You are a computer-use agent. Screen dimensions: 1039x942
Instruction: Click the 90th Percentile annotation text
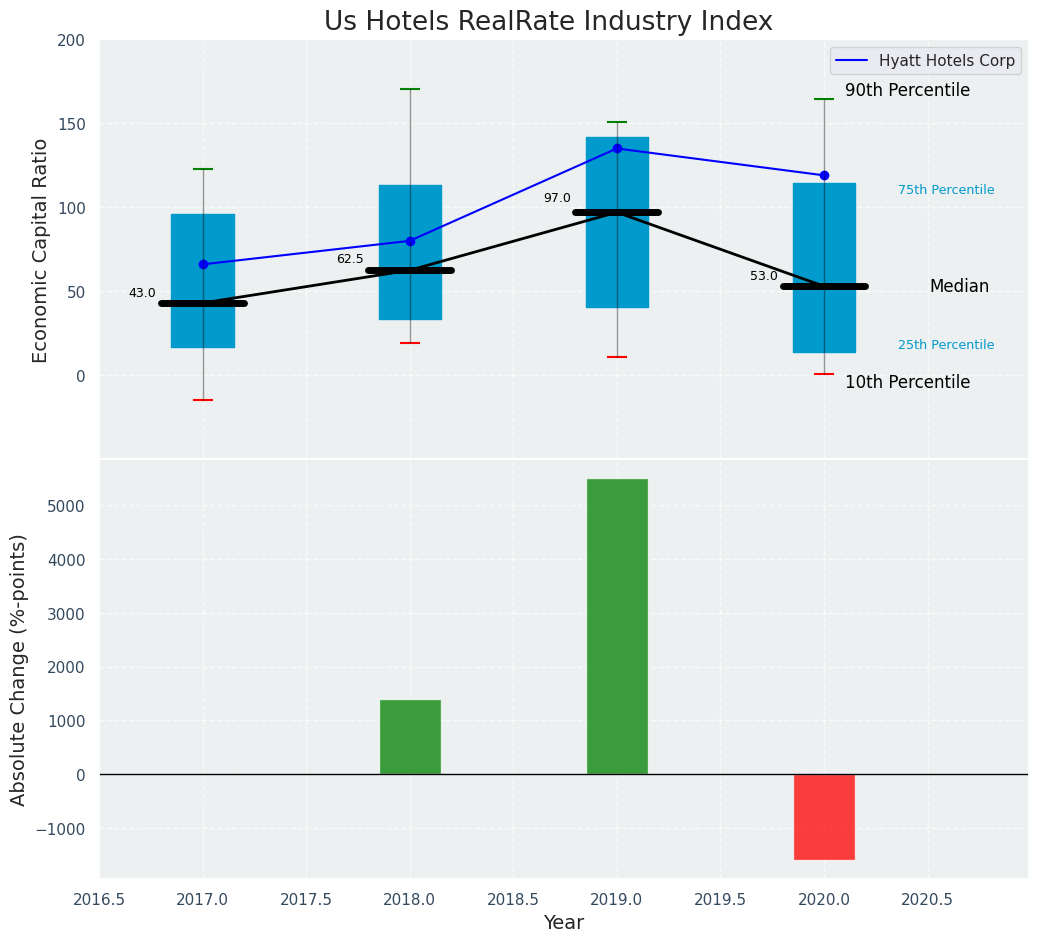tap(907, 90)
